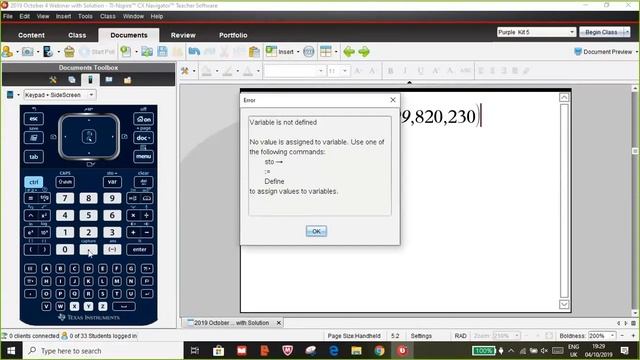Expand the page layout dropdown arrow

coord(336,52)
